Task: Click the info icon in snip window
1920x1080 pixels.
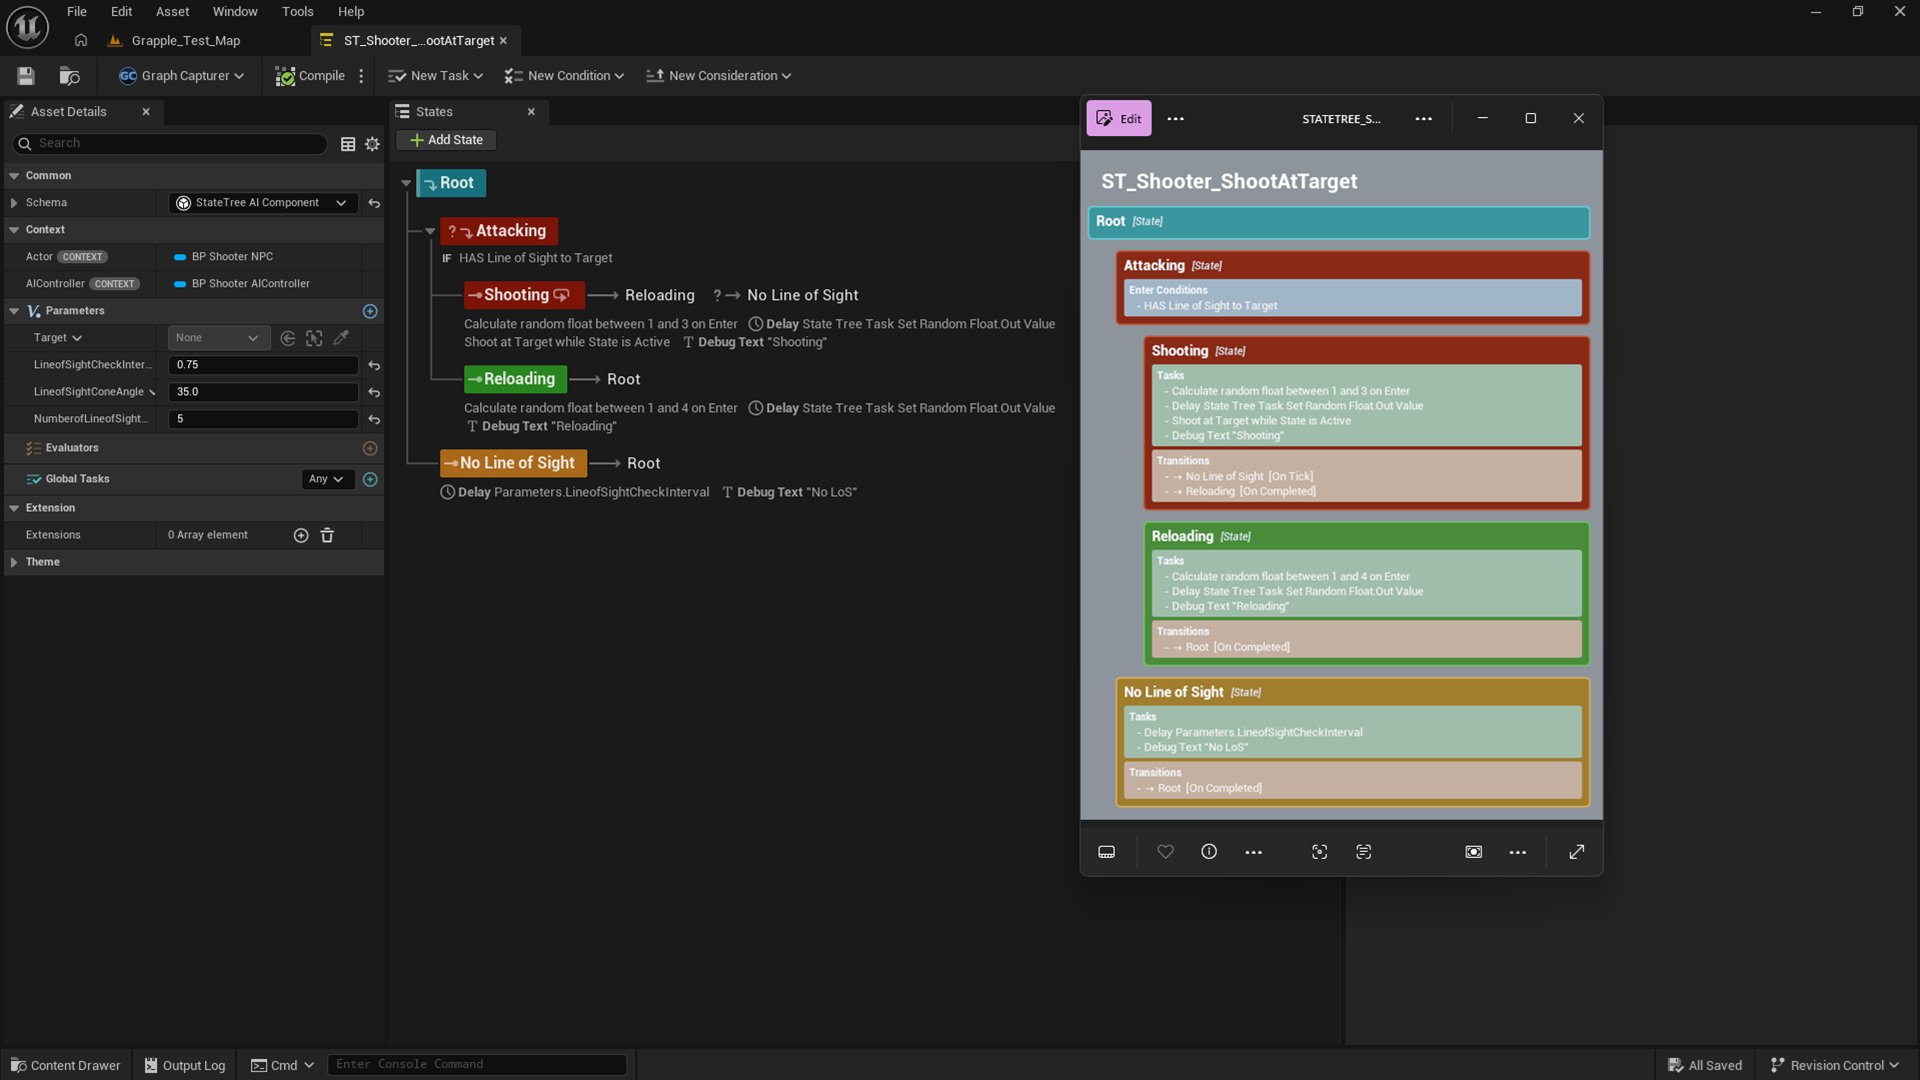Action: click(x=1209, y=852)
